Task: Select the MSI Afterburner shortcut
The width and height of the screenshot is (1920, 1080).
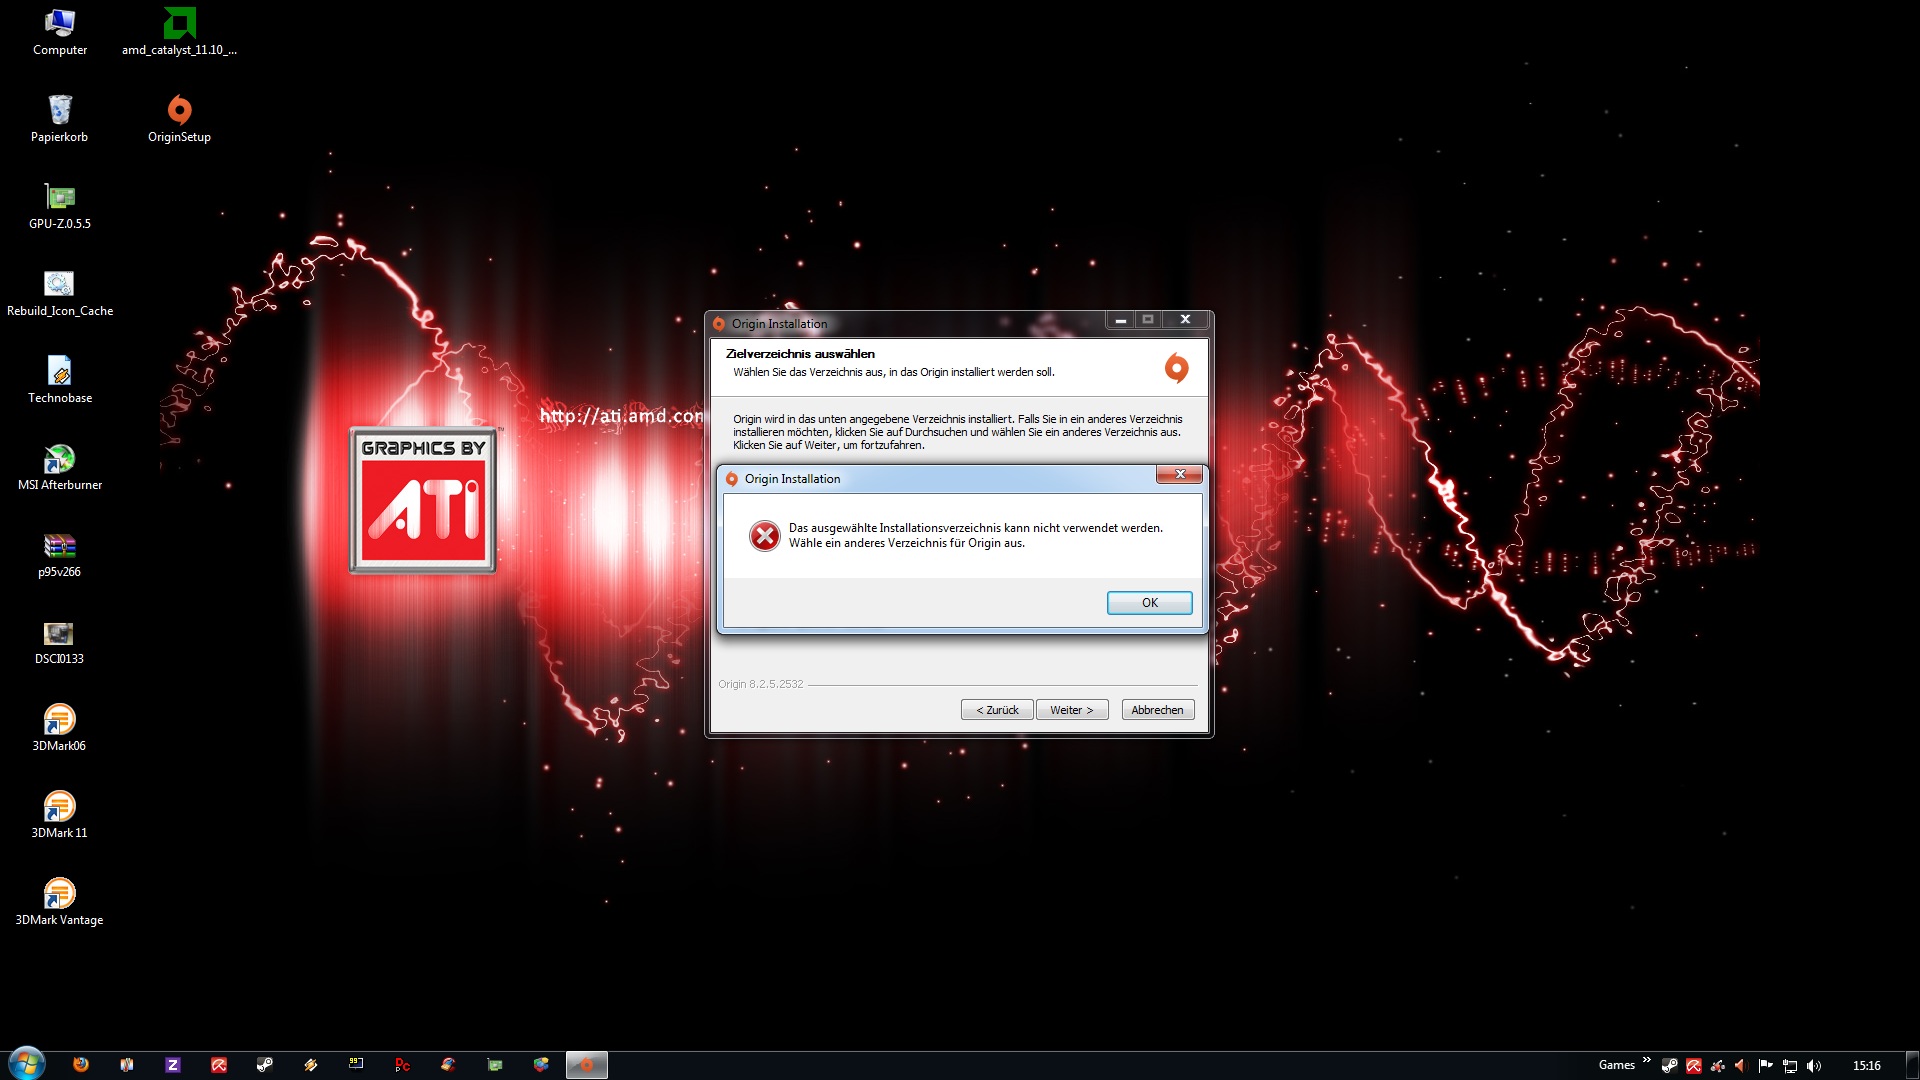Action: (x=60, y=467)
